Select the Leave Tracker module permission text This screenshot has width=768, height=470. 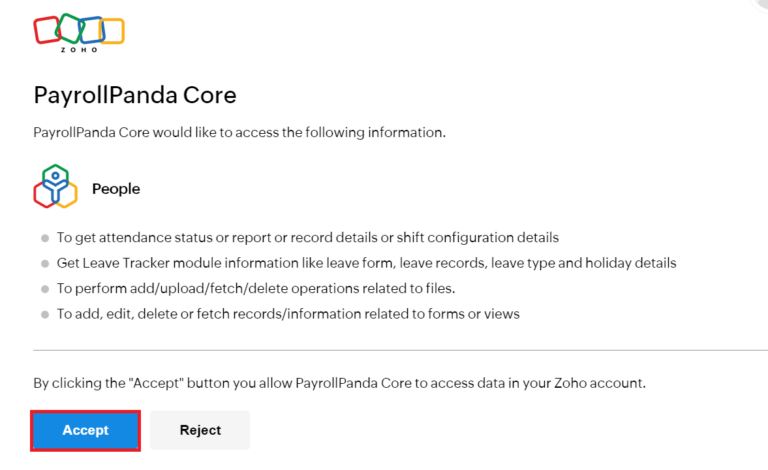pos(366,263)
